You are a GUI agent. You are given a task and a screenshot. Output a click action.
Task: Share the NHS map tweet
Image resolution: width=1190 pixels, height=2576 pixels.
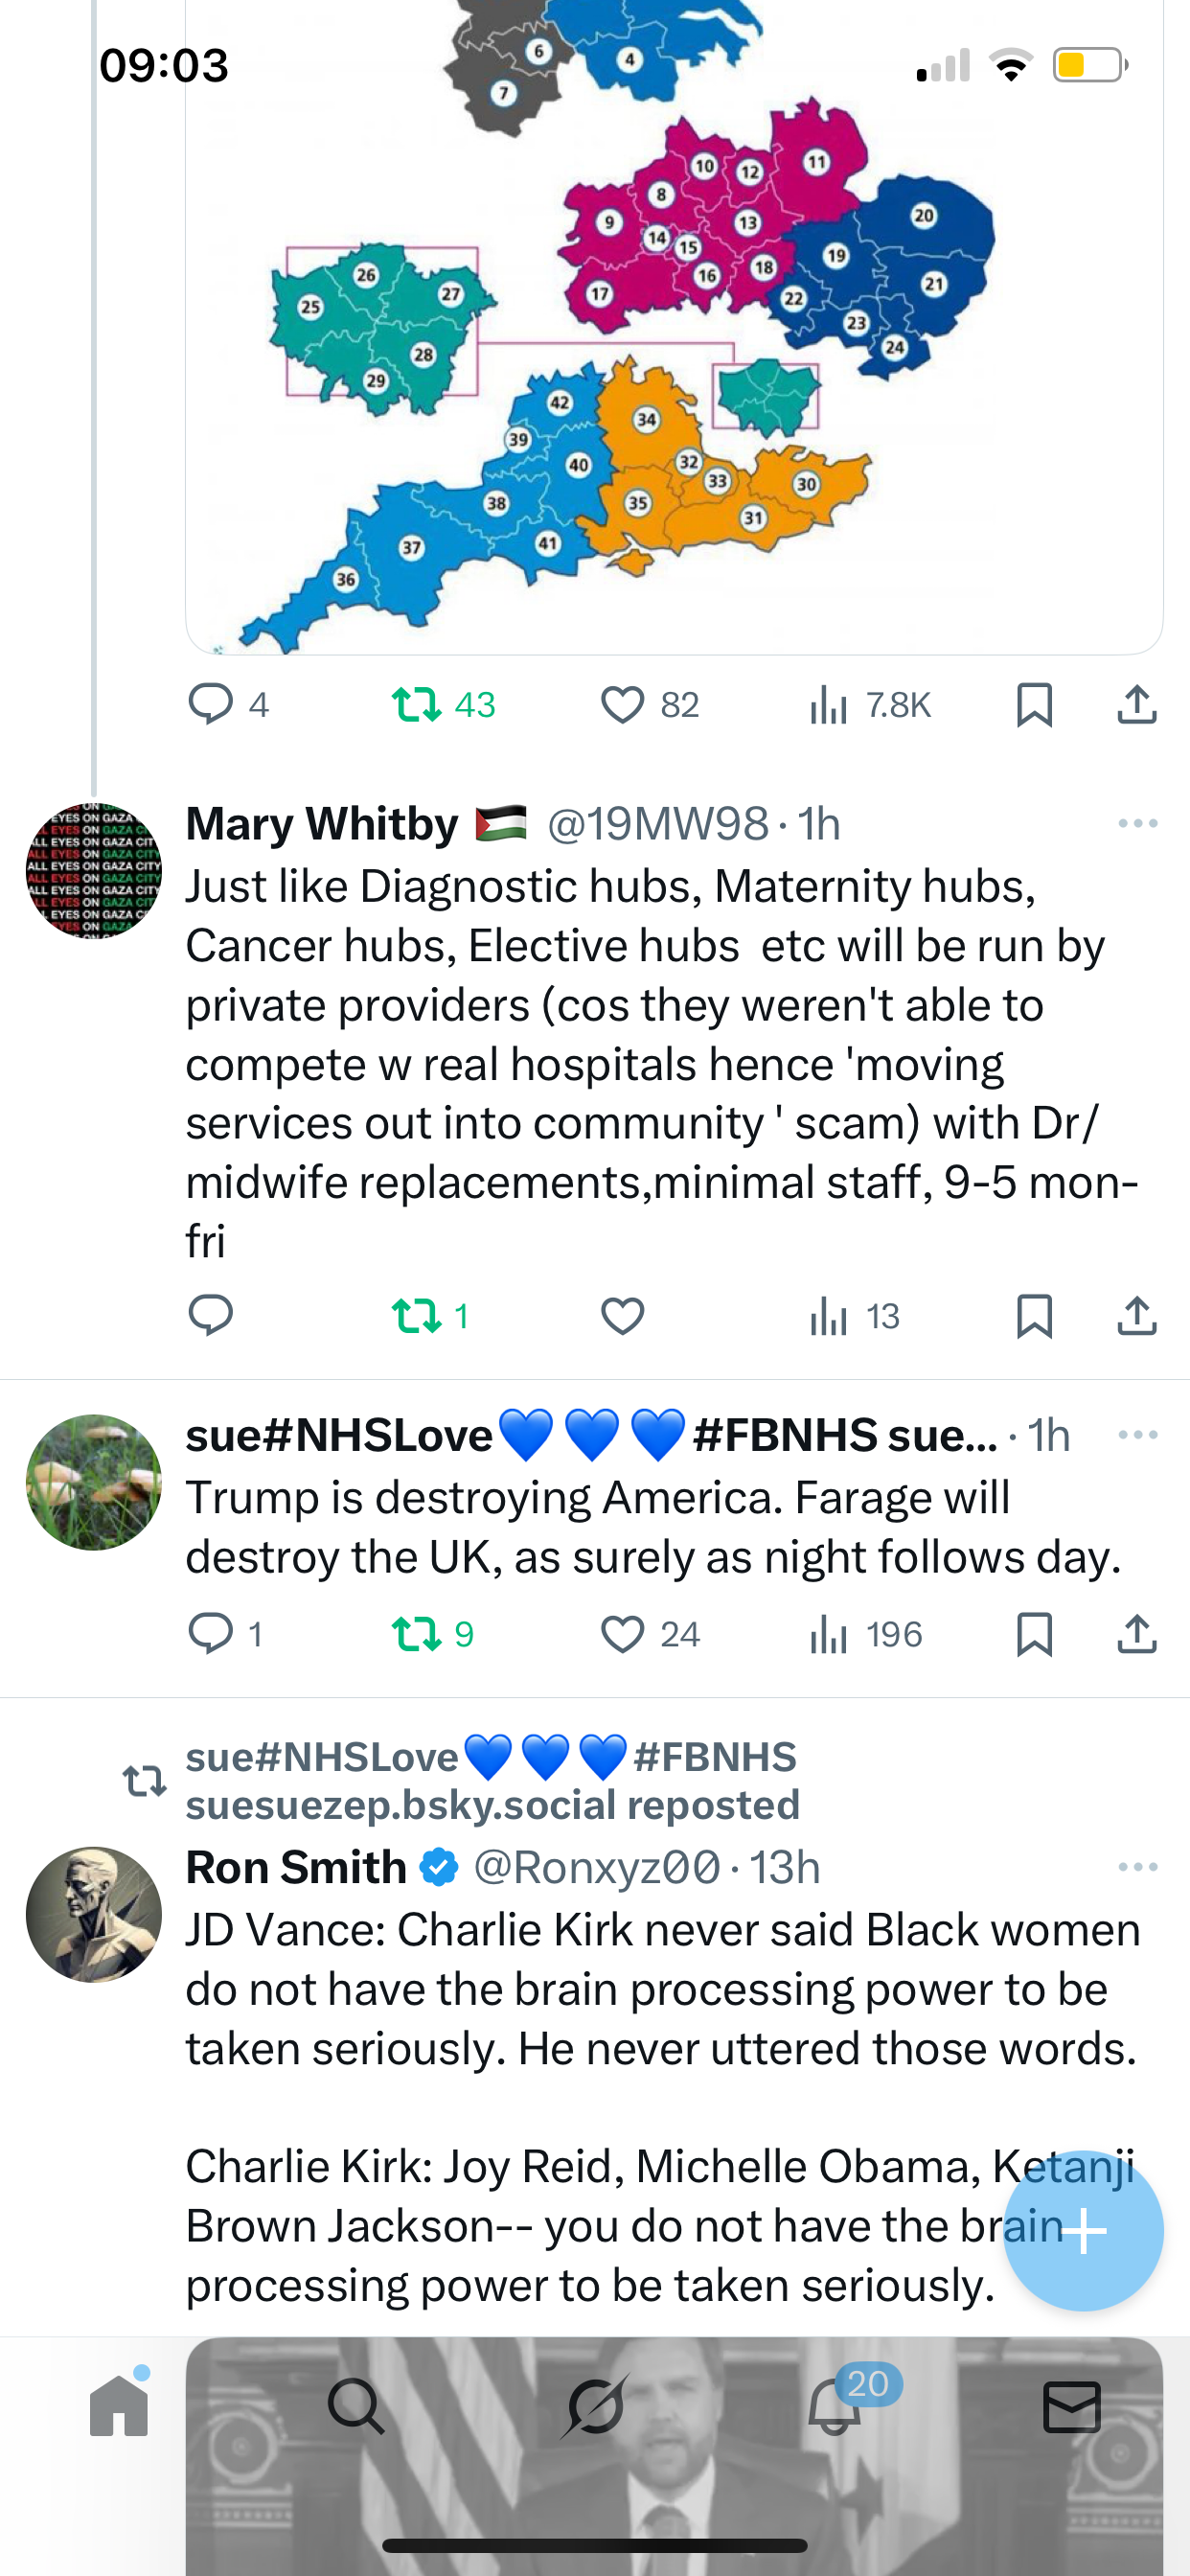point(1136,705)
